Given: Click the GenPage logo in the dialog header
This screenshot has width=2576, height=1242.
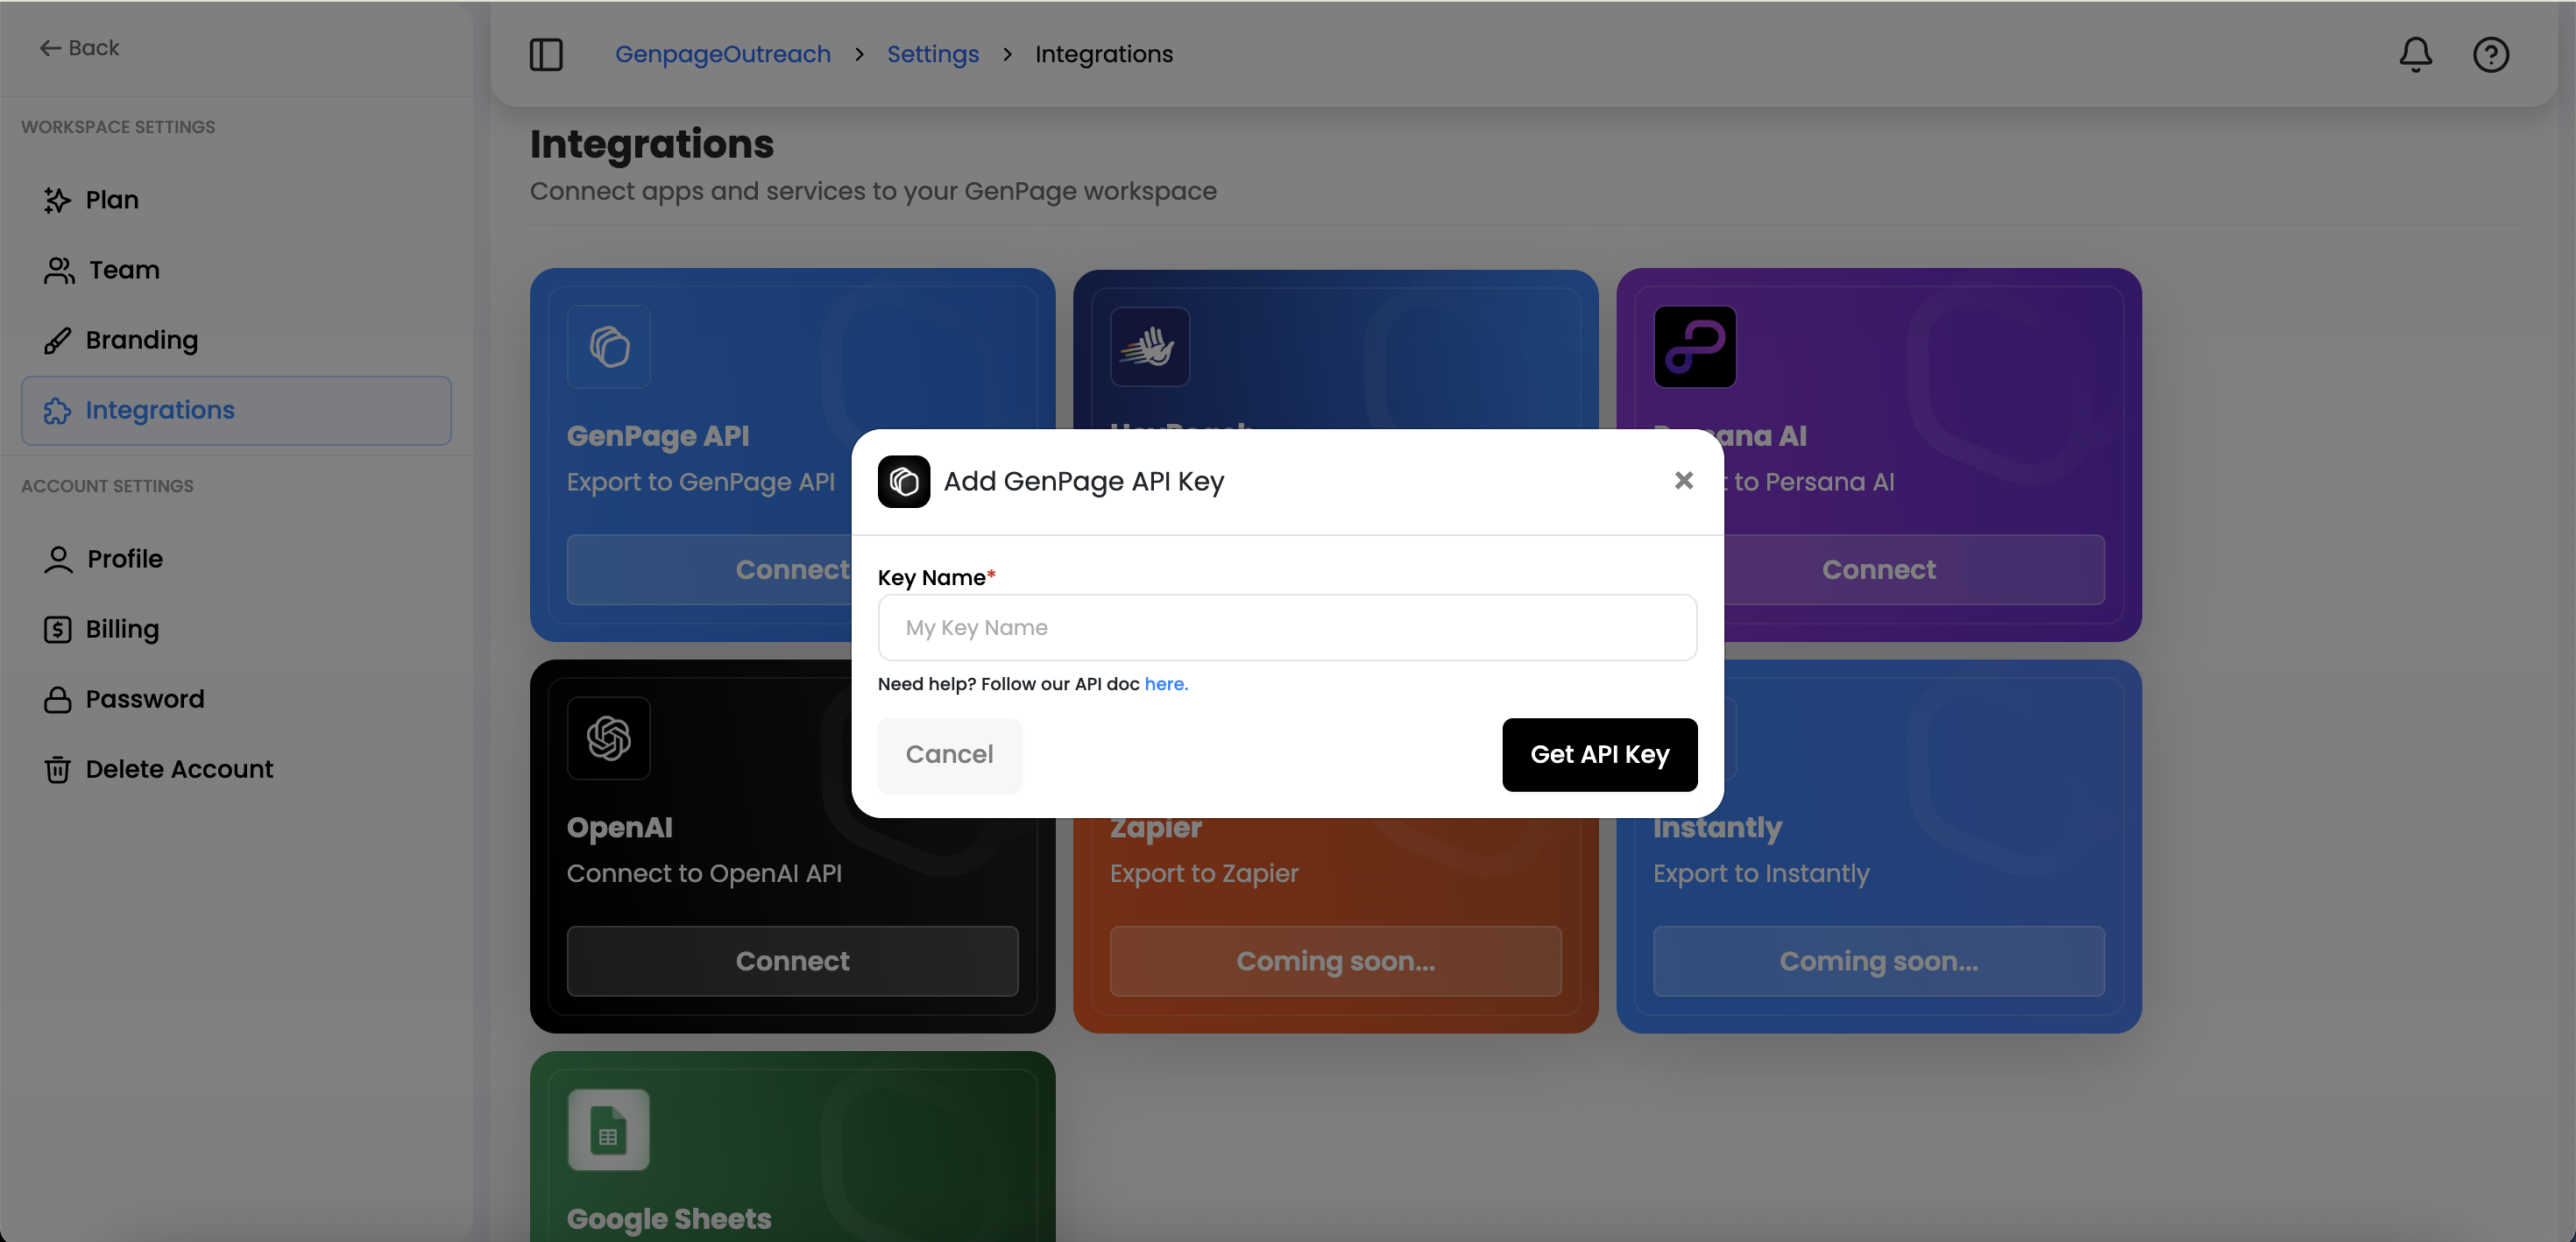Looking at the screenshot, I should [x=904, y=482].
